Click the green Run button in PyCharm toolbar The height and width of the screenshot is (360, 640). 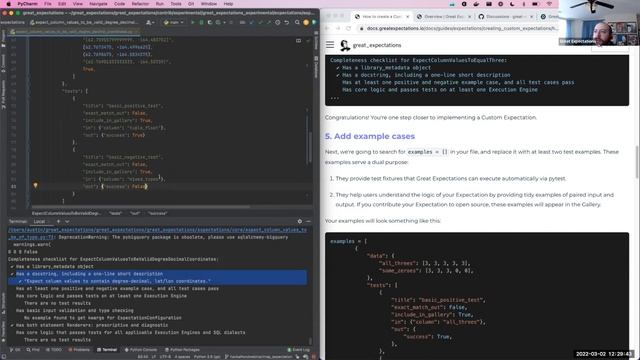point(193,22)
